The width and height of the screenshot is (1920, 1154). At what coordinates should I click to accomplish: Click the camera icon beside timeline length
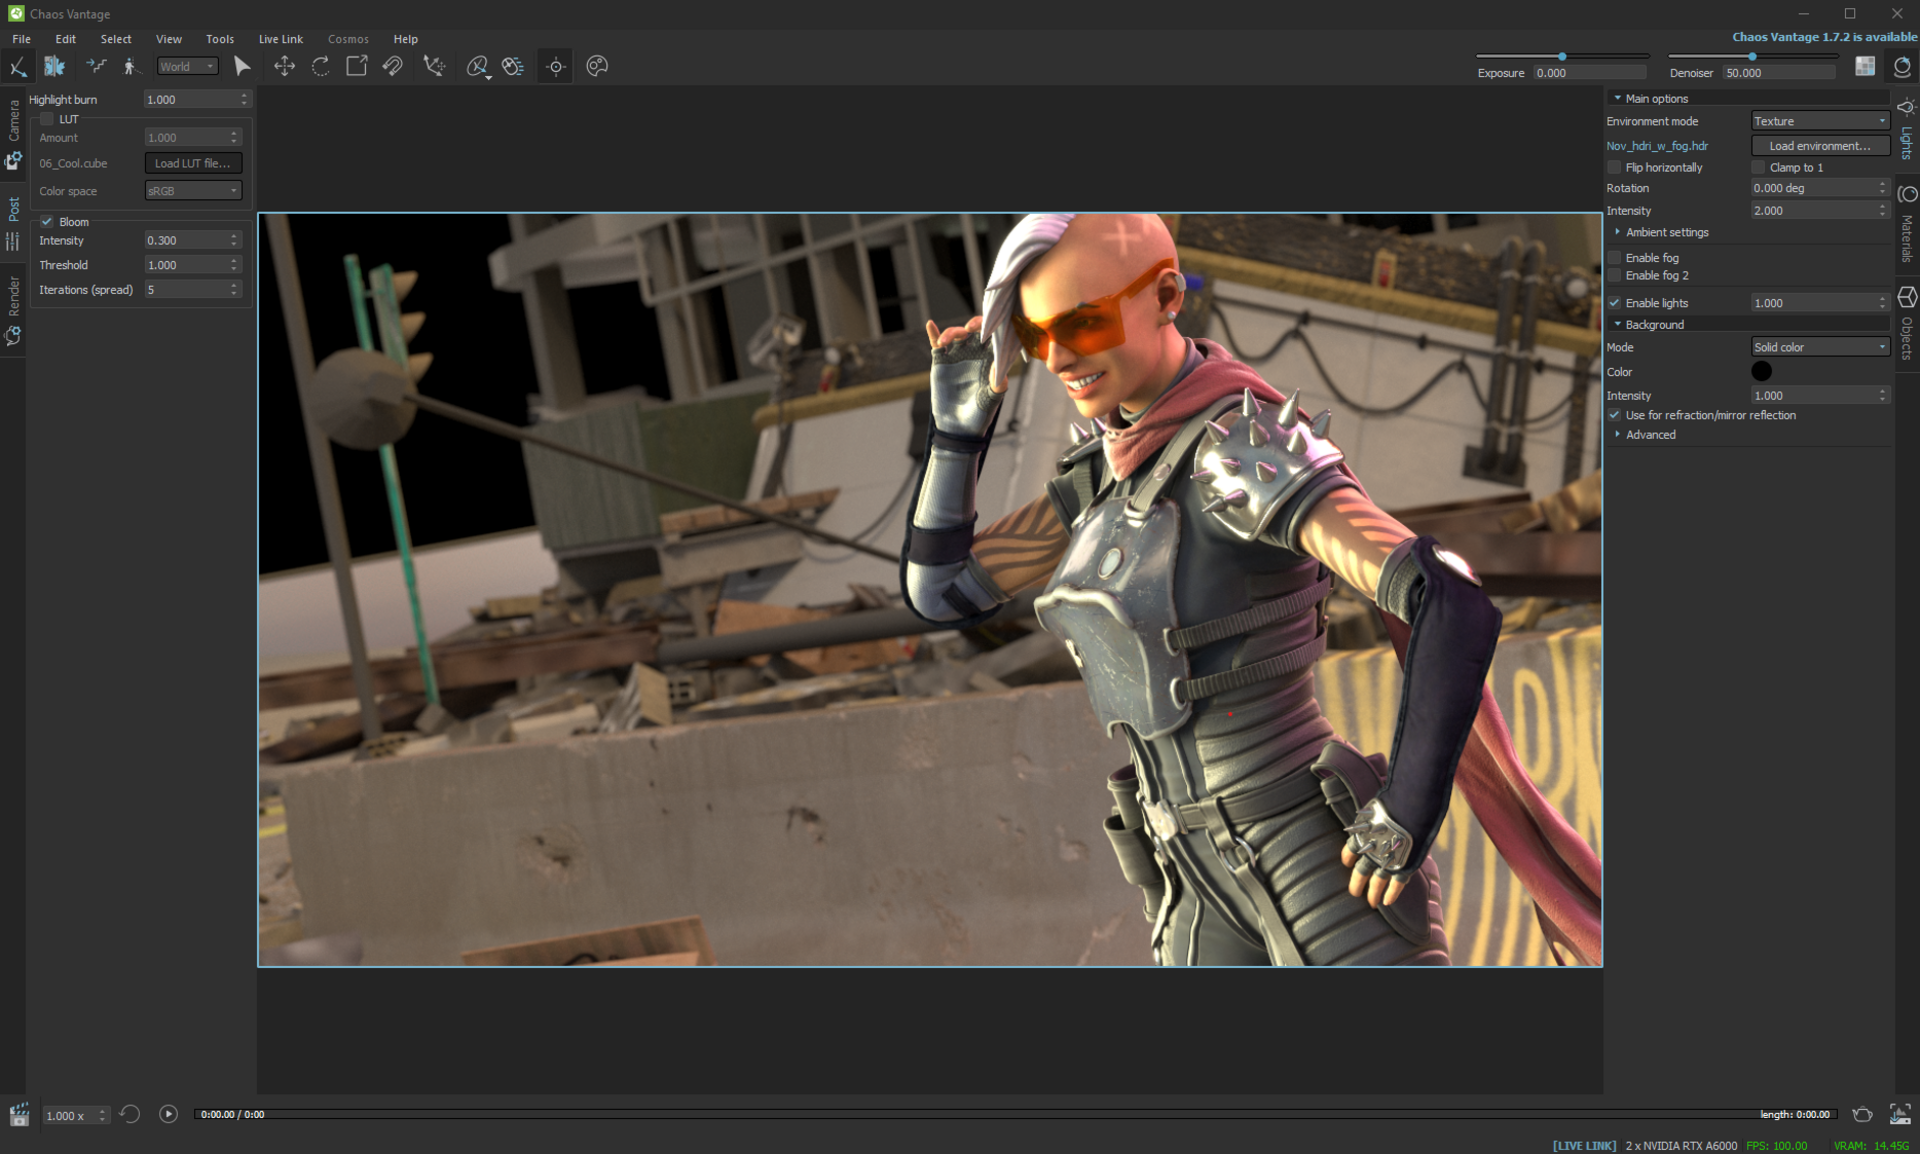point(1862,1114)
